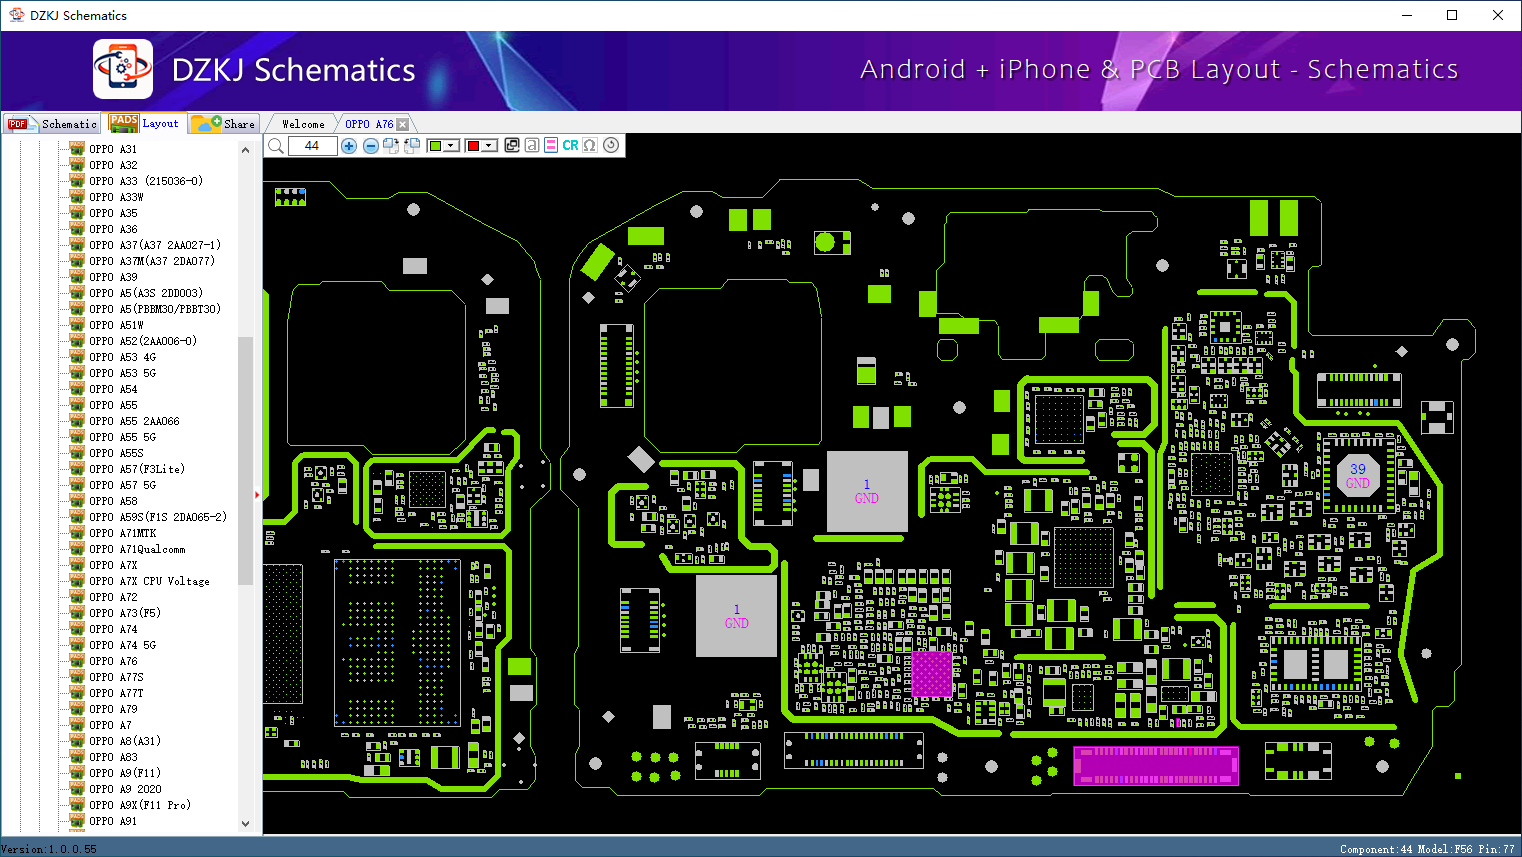Select the chip labeled 39 GND on the board
Image resolution: width=1522 pixels, height=857 pixels.
(1358, 476)
